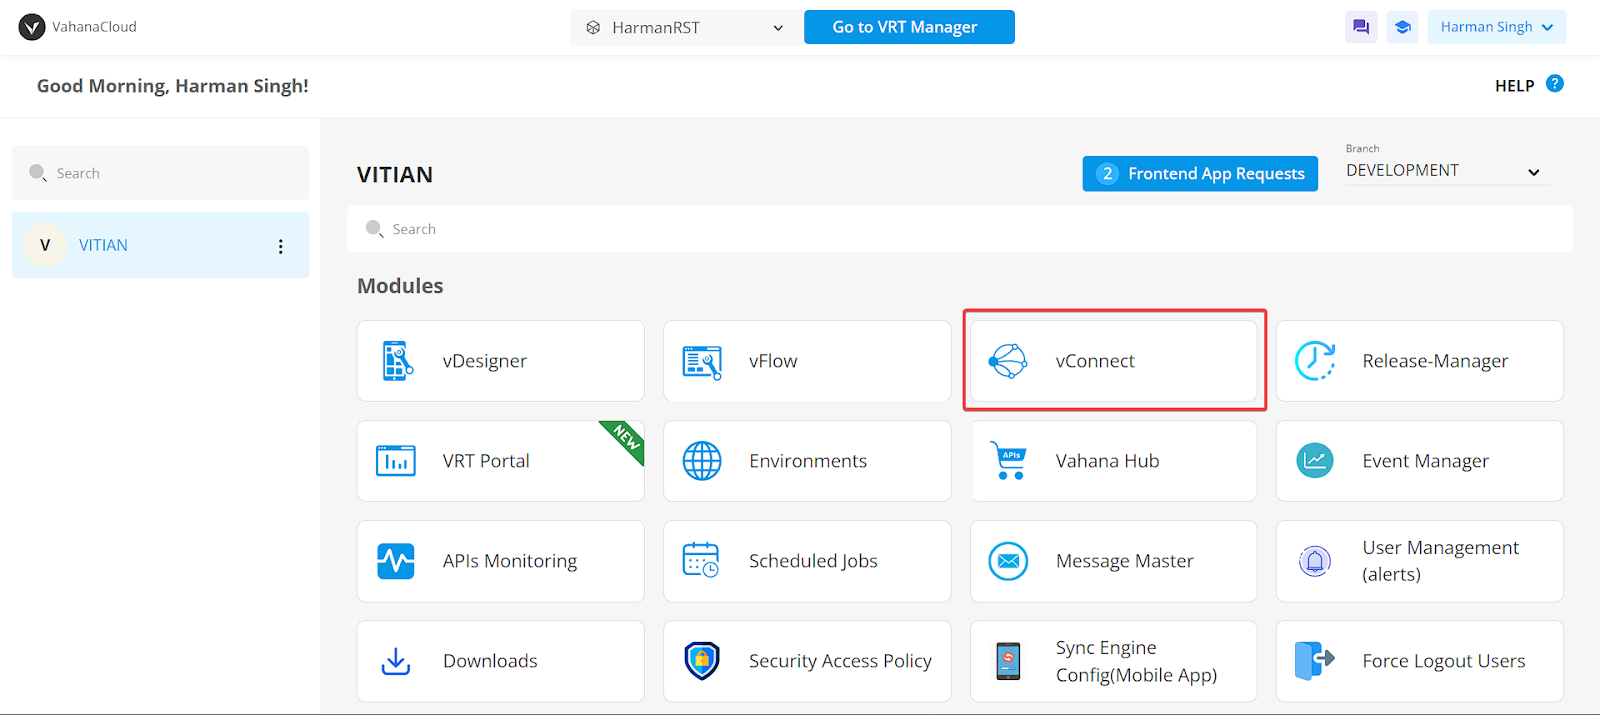Click the Scheduled Jobs calendar icon
1600x715 pixels.
coord(701,560)
